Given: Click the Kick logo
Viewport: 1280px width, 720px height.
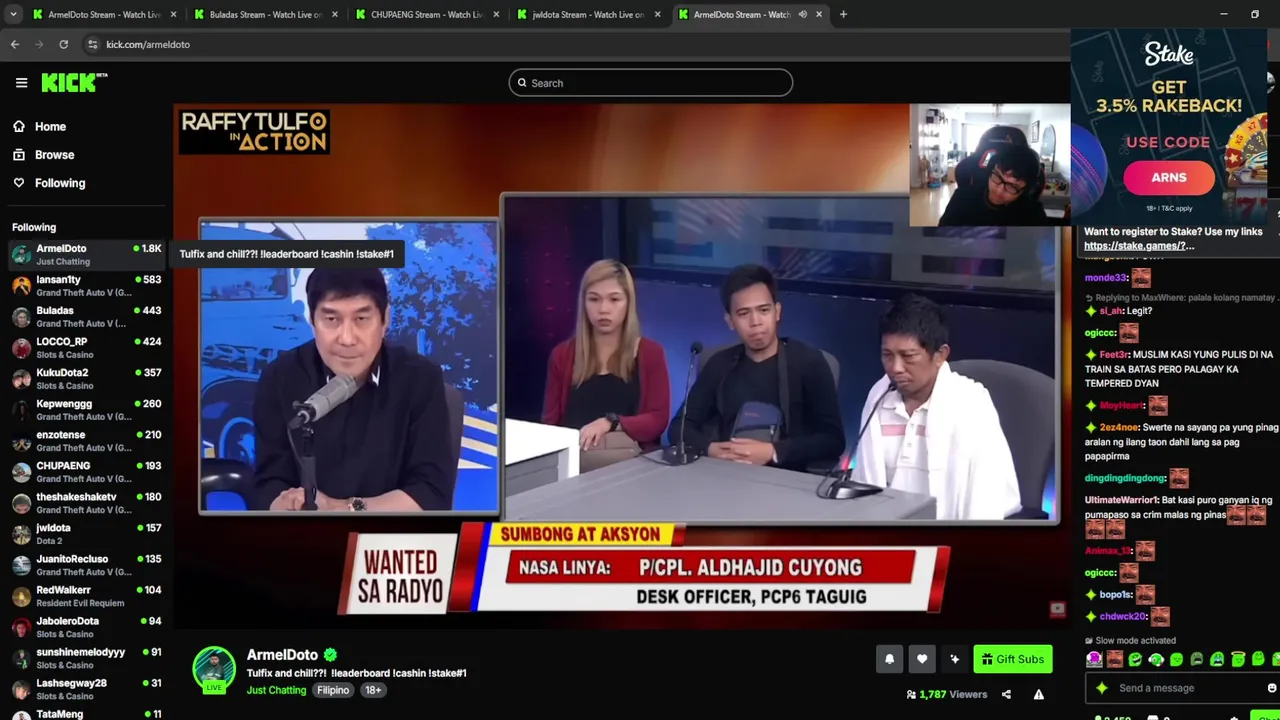Looking at the screenshot, I should click(73, 83).
